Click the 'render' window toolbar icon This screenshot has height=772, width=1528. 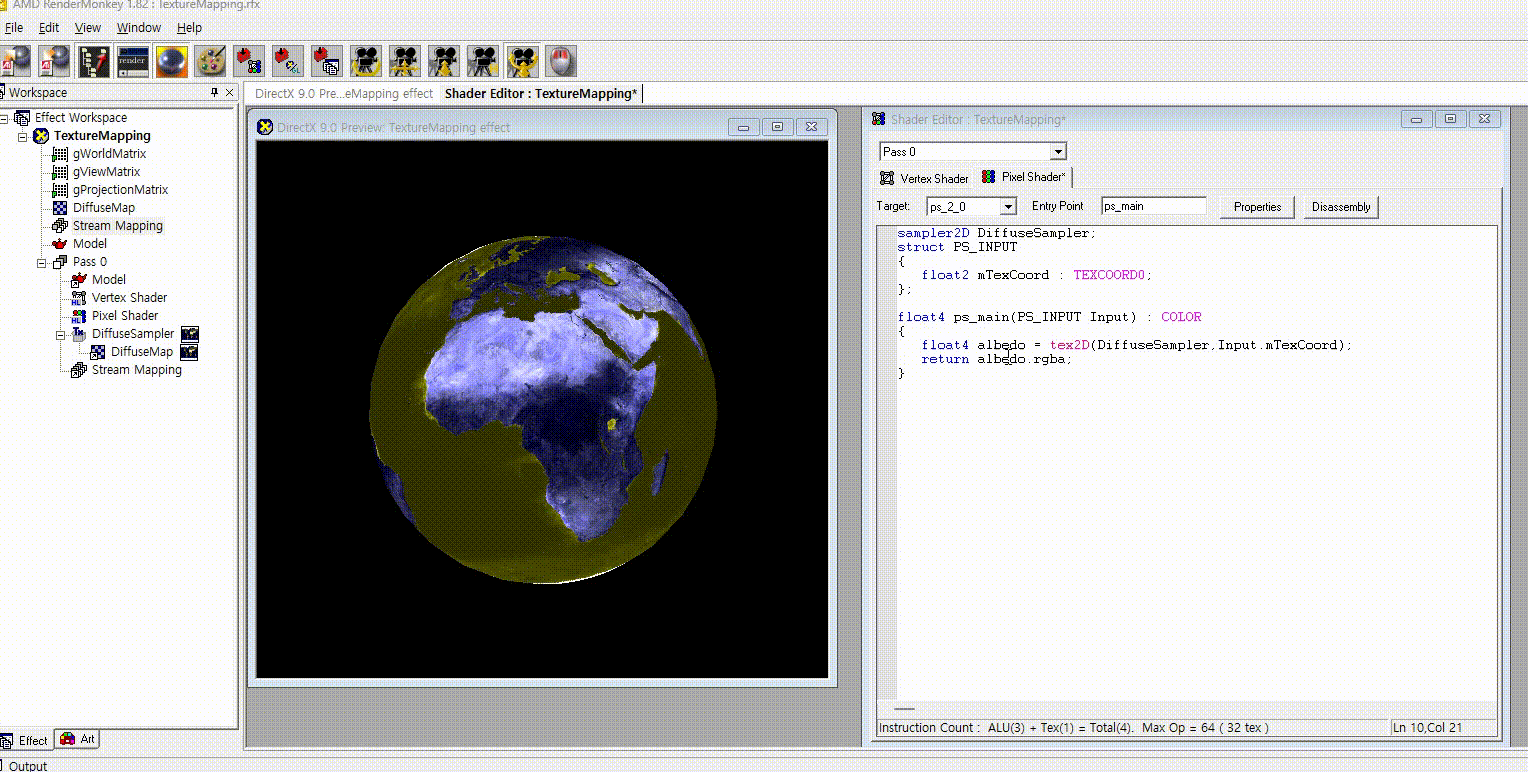pyautogui.click(x=133, y=61)
